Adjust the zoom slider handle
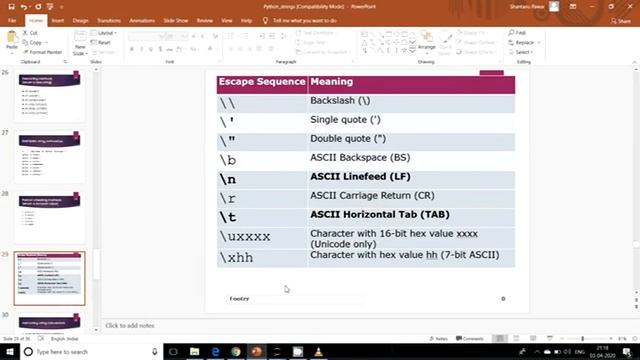This screenshot has width=640, height=360. [582, 338]
